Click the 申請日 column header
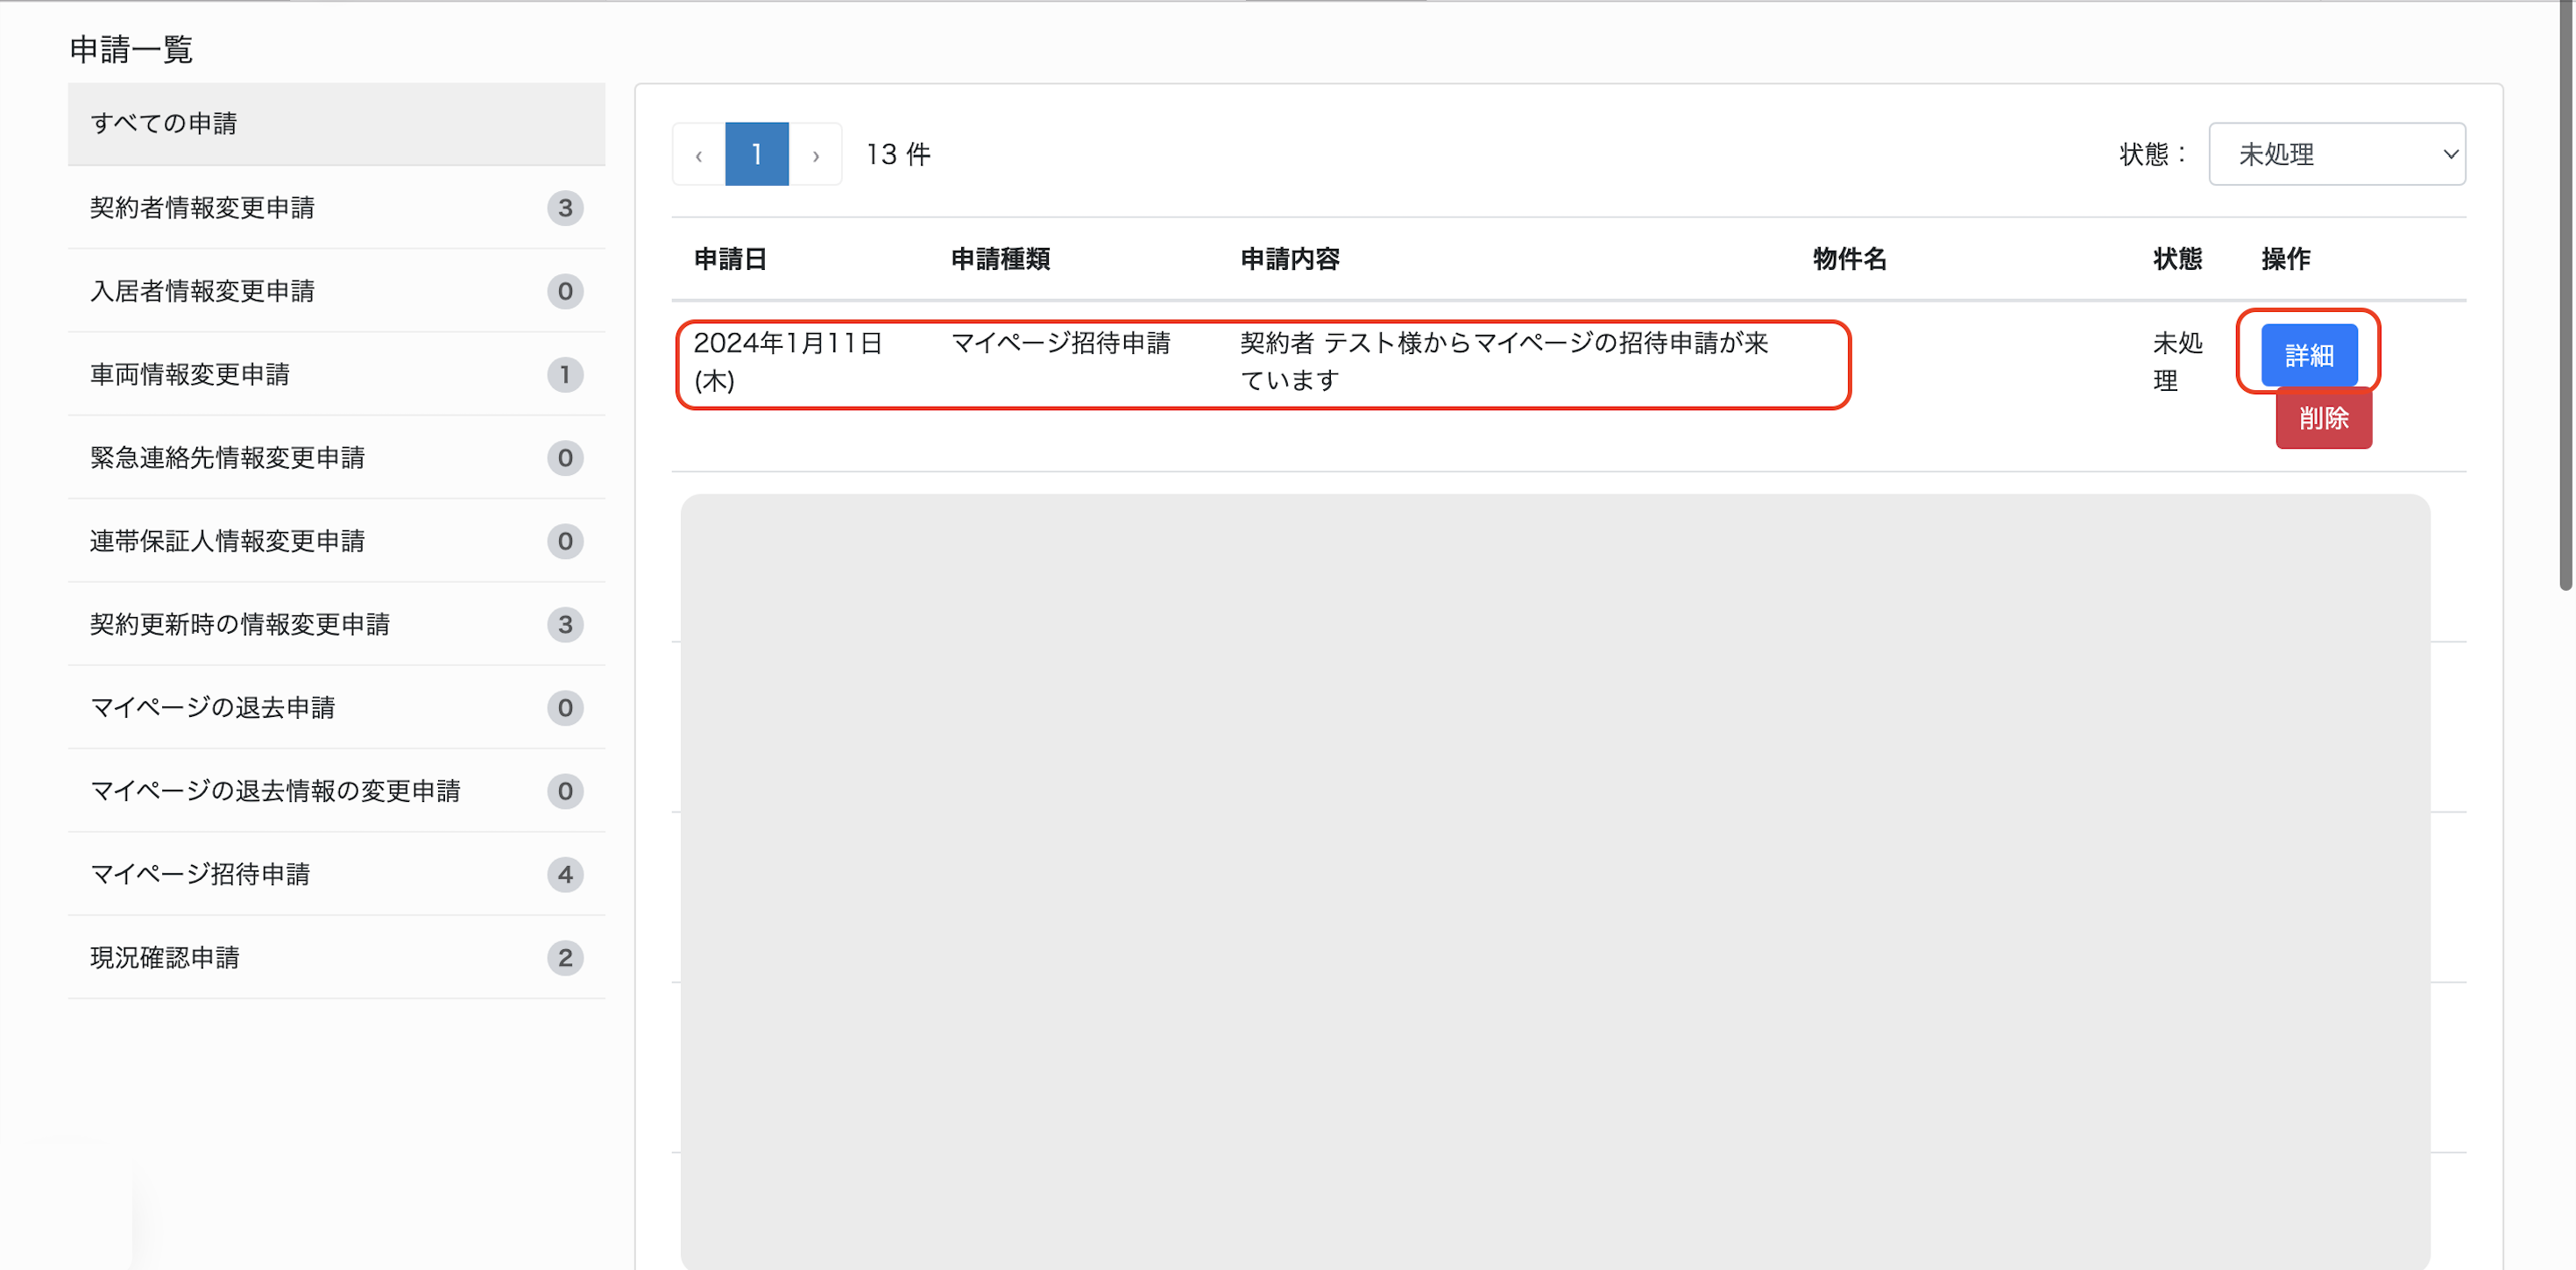Viewport: 2576px width, 1270px height. [x=730, y=259]
